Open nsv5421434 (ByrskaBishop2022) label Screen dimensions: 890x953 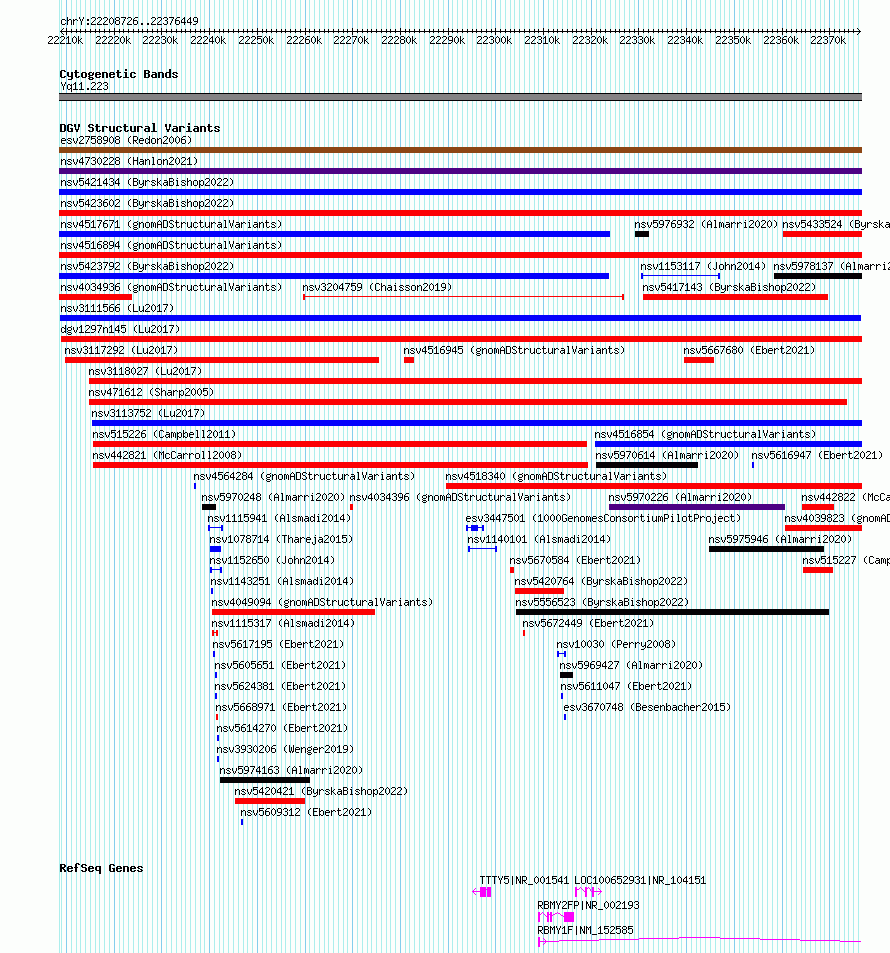point(147,182)
